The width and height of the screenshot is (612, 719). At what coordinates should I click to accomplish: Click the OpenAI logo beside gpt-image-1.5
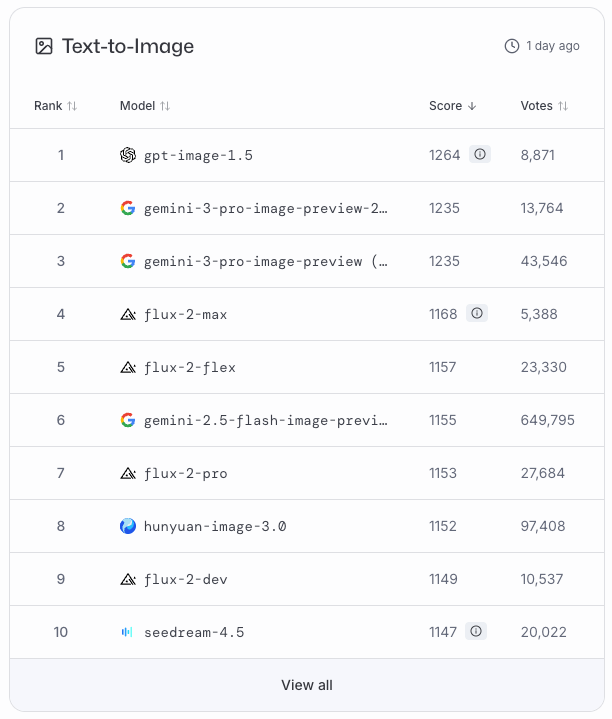coord(128,155)
